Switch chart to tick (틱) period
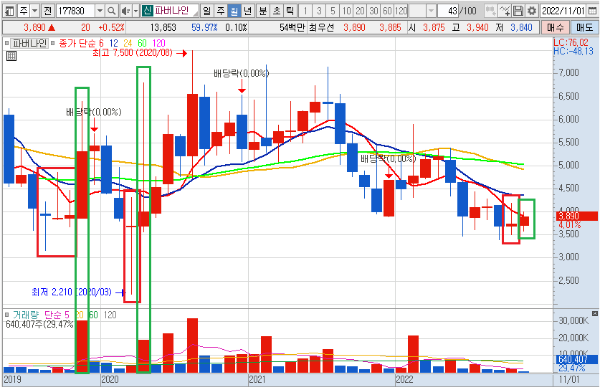 tap(290, 11)
